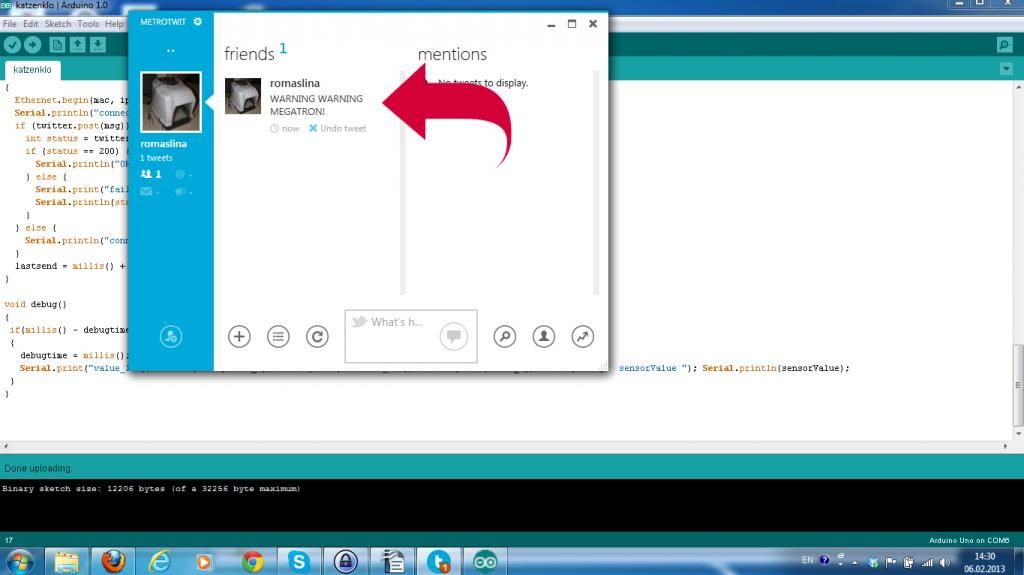Screen dimensions: 1024x575
Task: Click the friends count icon showing 1
Action: pyautogui.click(x=151, y=174)
